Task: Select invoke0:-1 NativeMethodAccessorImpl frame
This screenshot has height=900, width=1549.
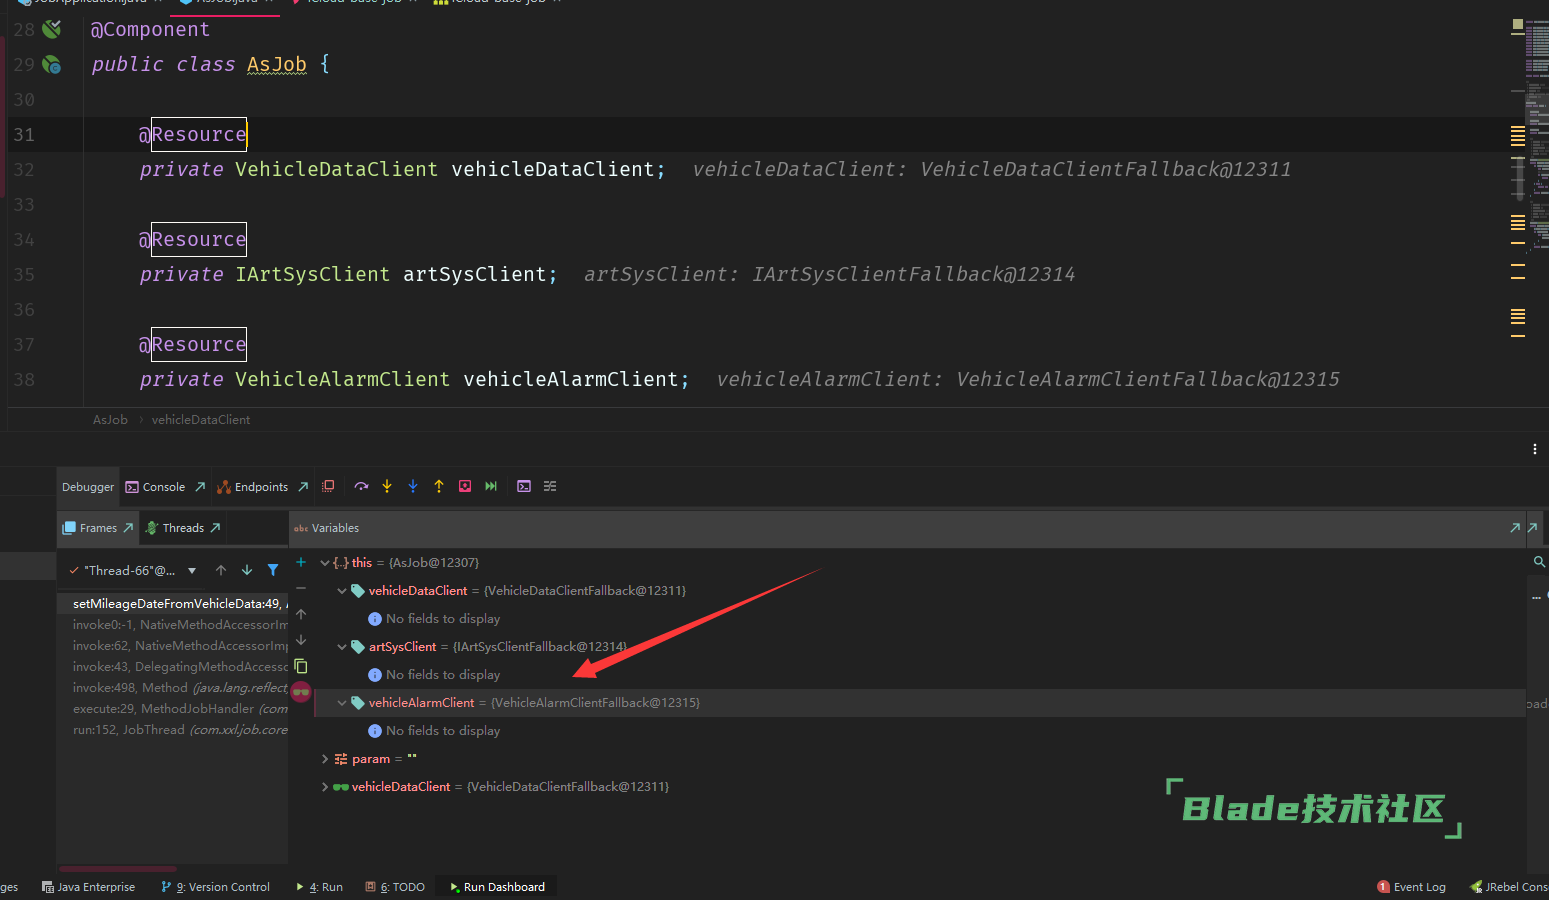Action: point(172,625)
